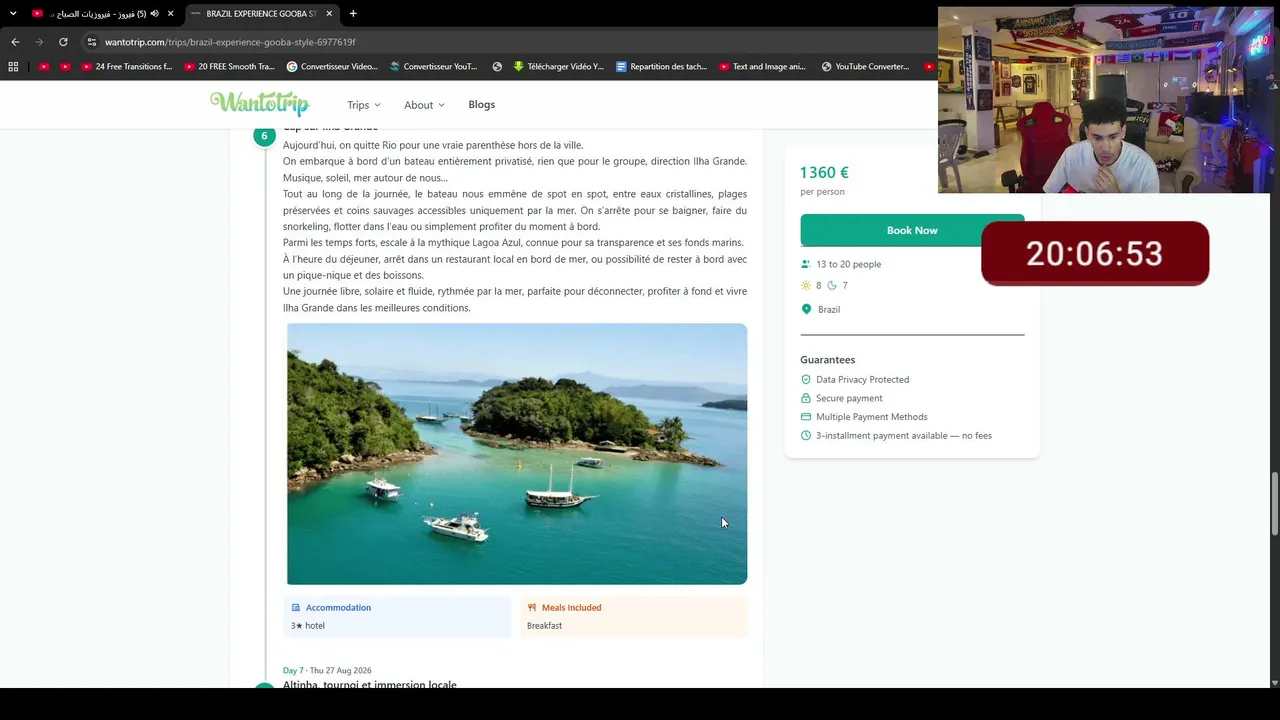Click the Wantotrip logo

260,104
